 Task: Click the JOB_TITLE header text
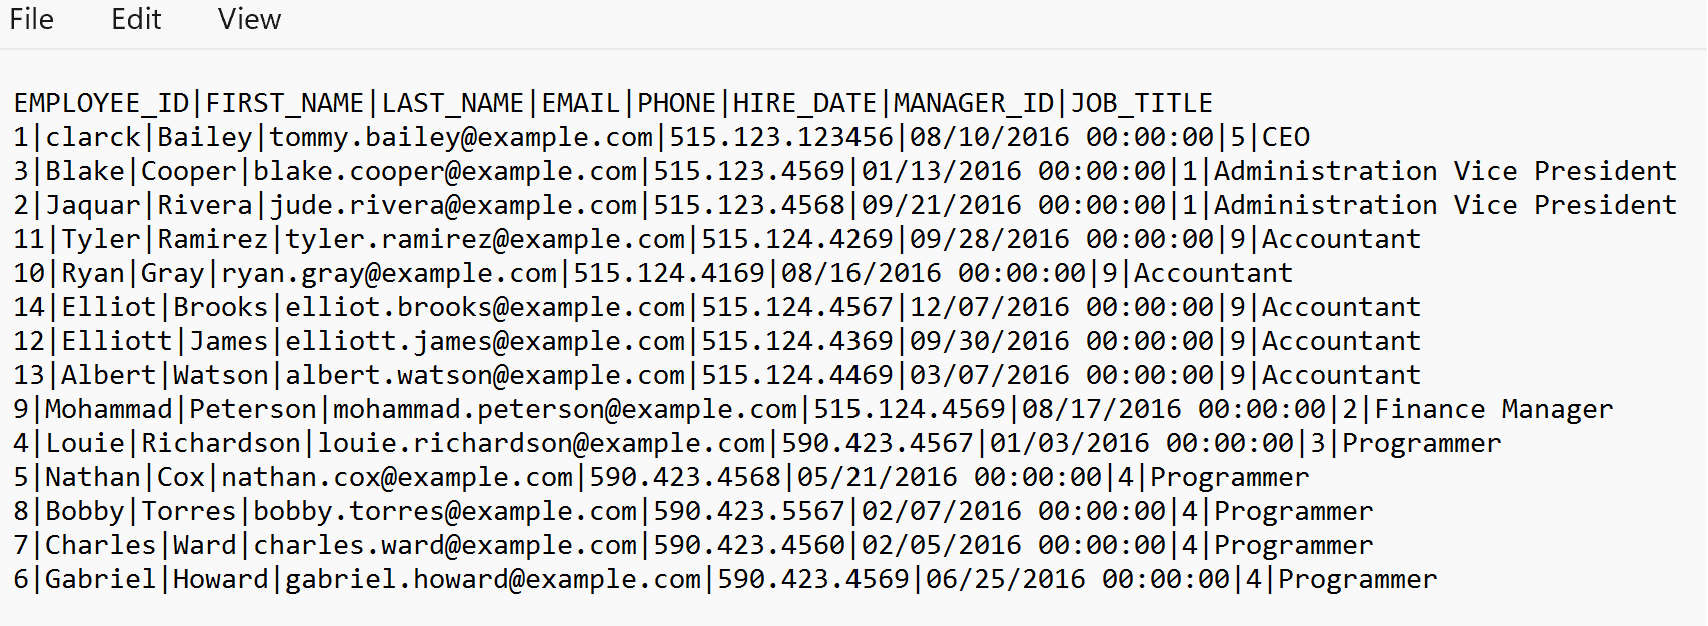pos(1142,103)
